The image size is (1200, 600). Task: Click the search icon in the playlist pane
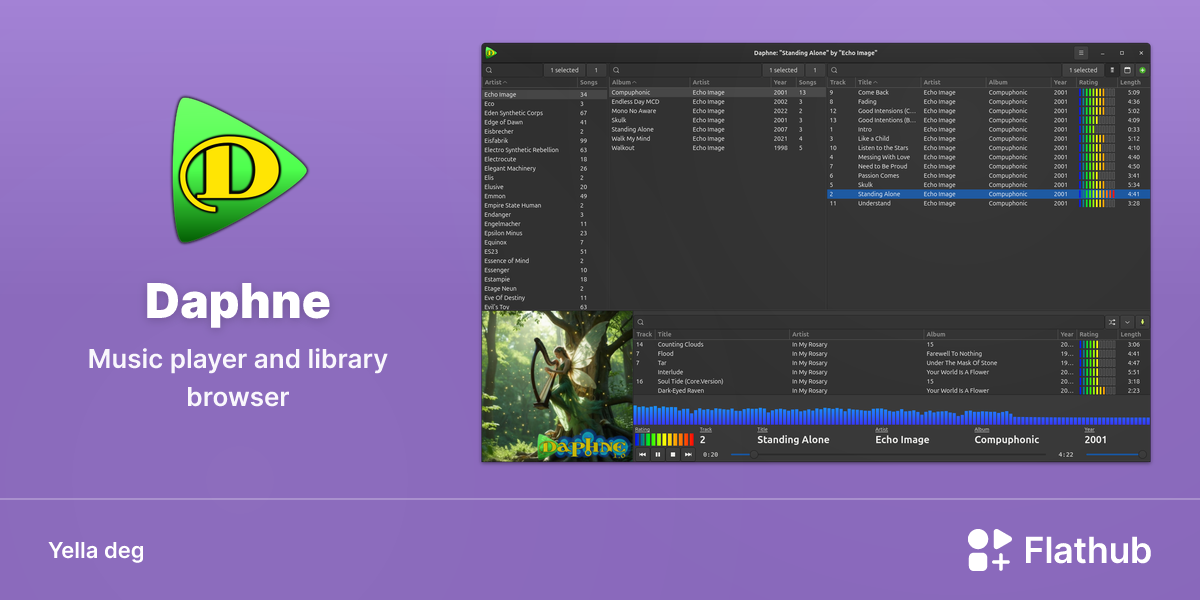point(641,322)
